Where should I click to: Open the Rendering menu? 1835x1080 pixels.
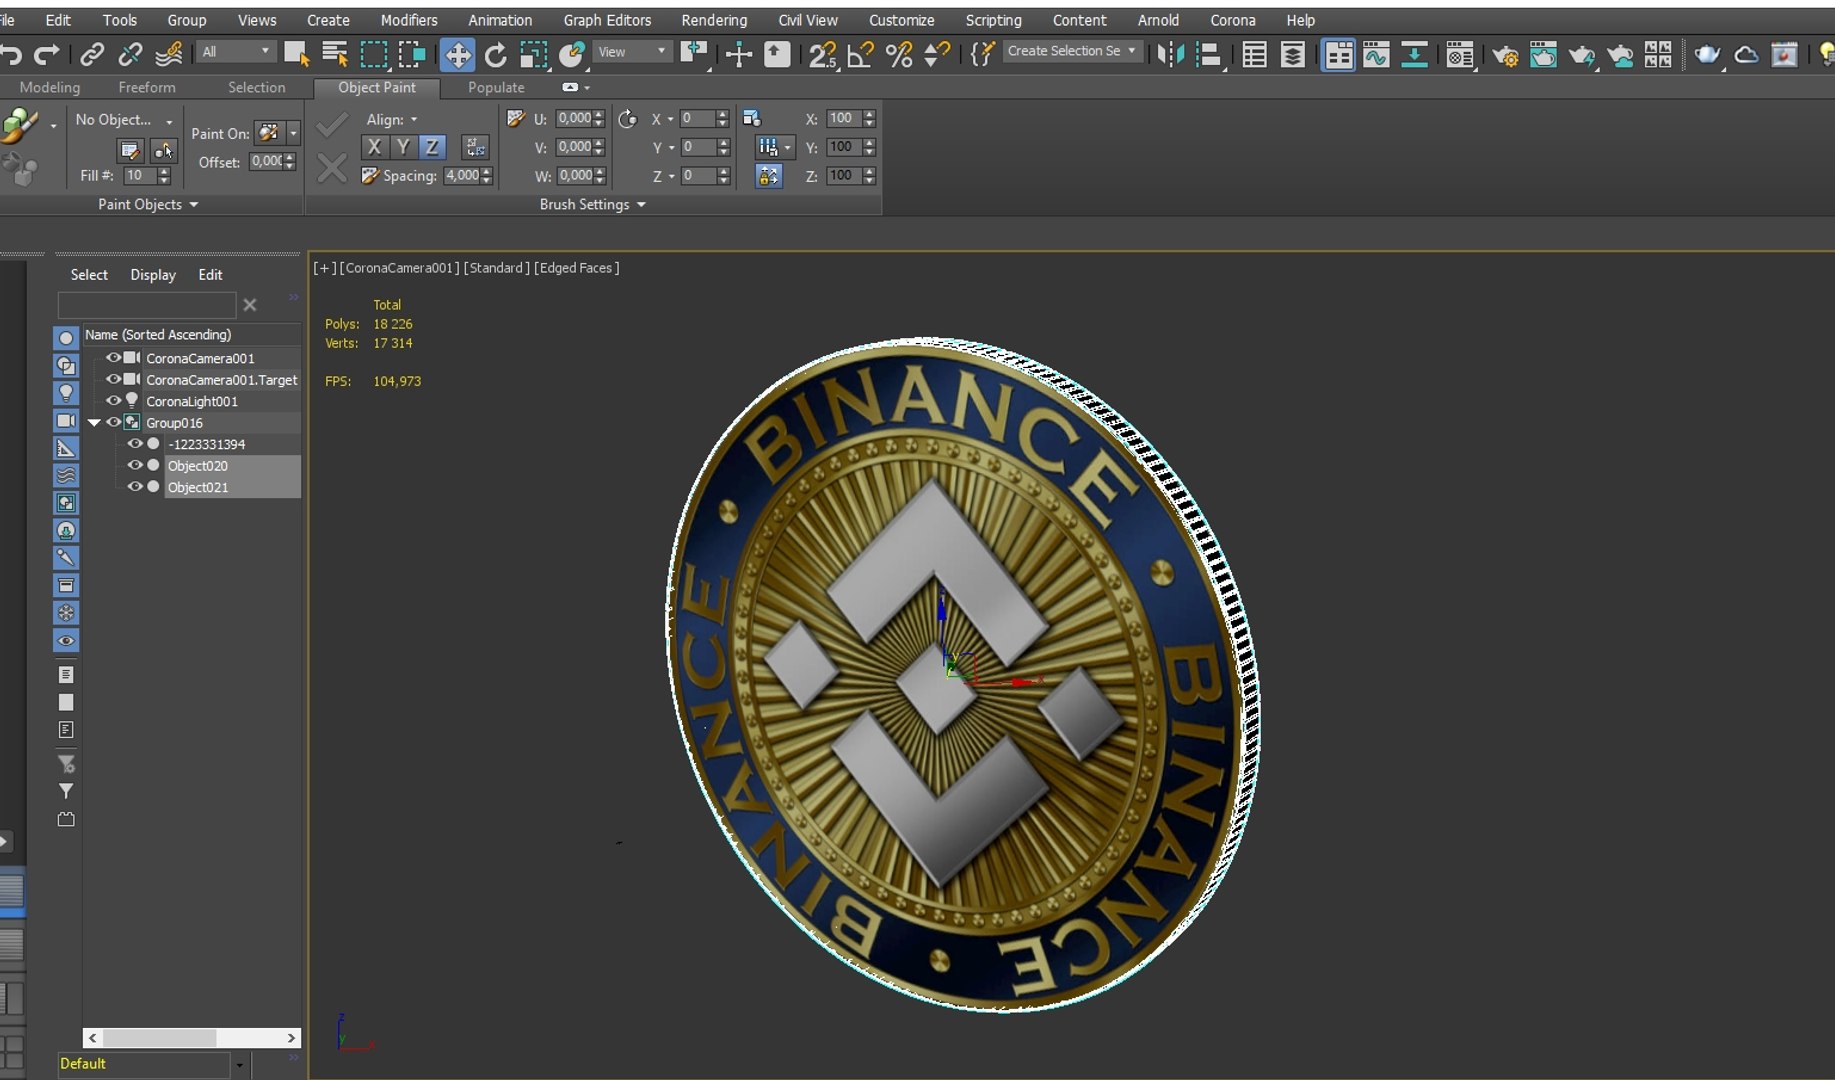click(x=714, y=20)
